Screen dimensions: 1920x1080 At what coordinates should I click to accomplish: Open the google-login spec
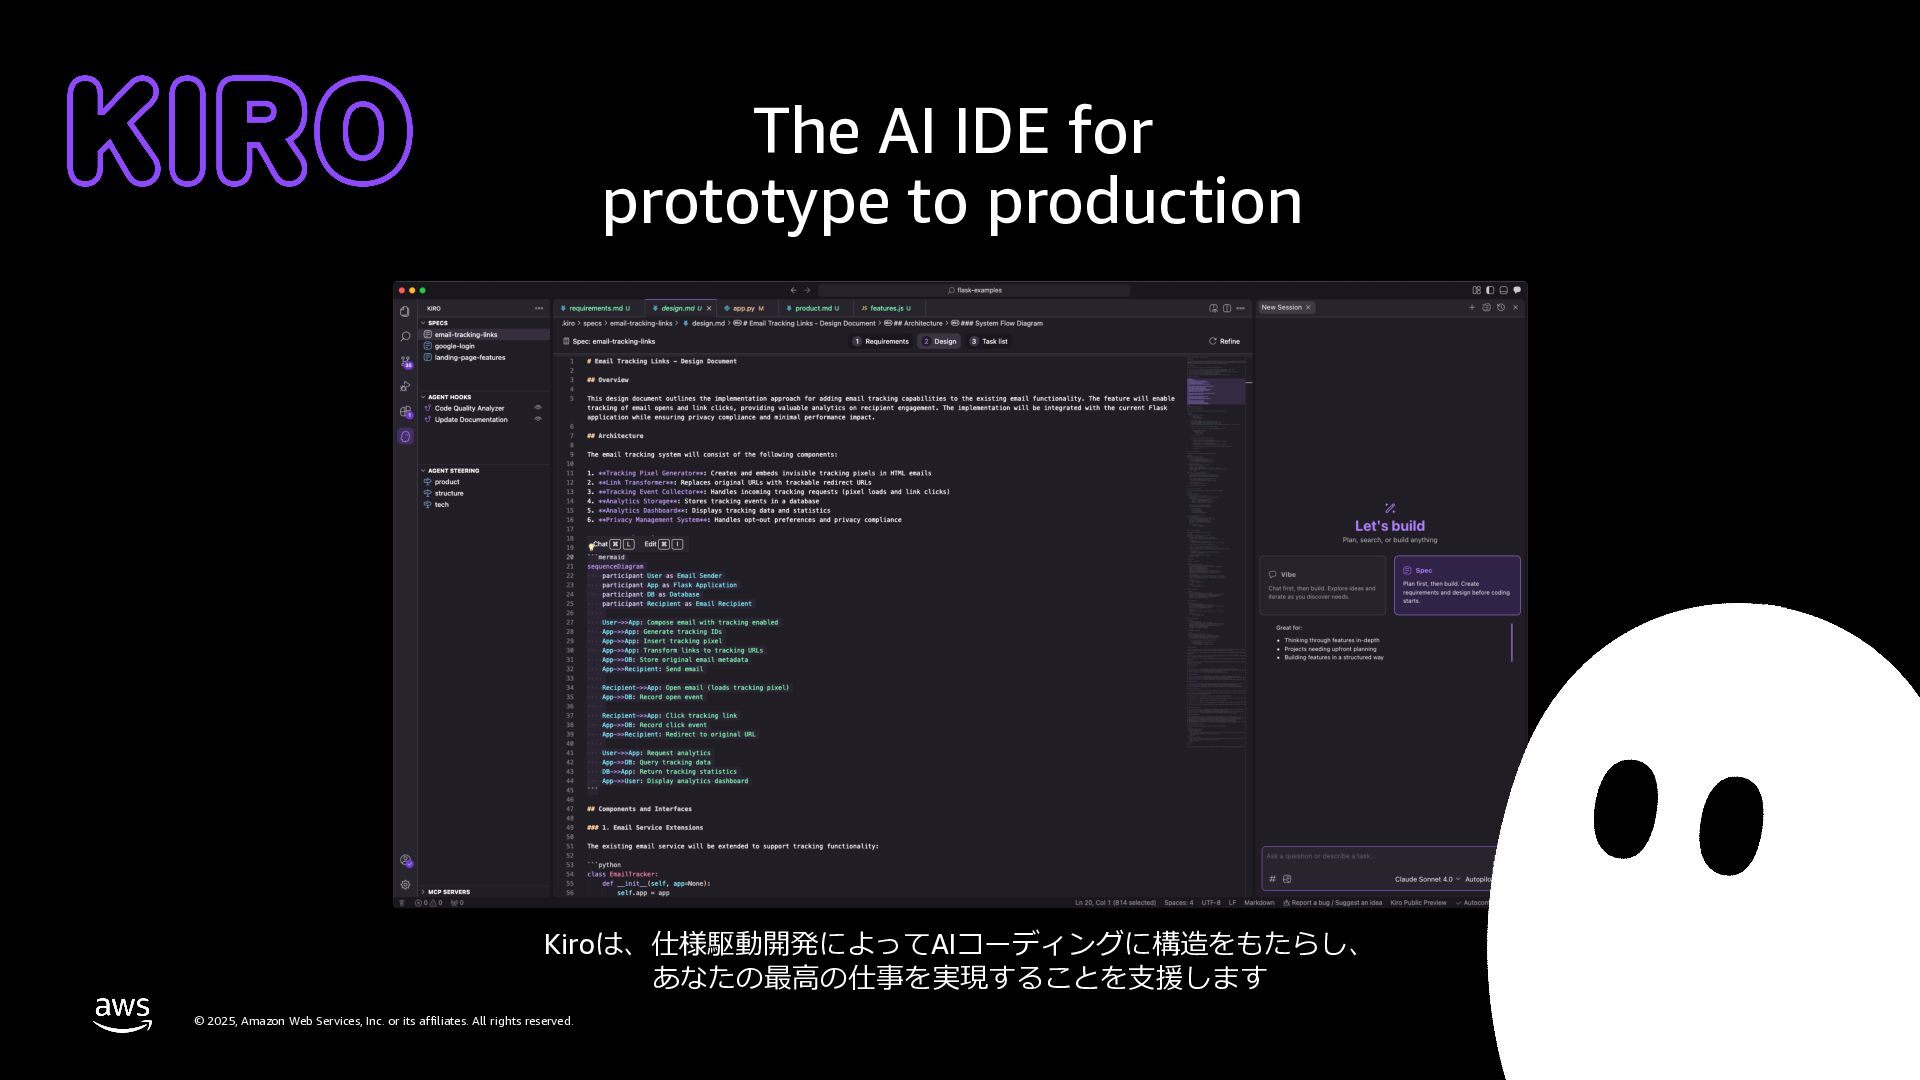(x=455, y=346)
